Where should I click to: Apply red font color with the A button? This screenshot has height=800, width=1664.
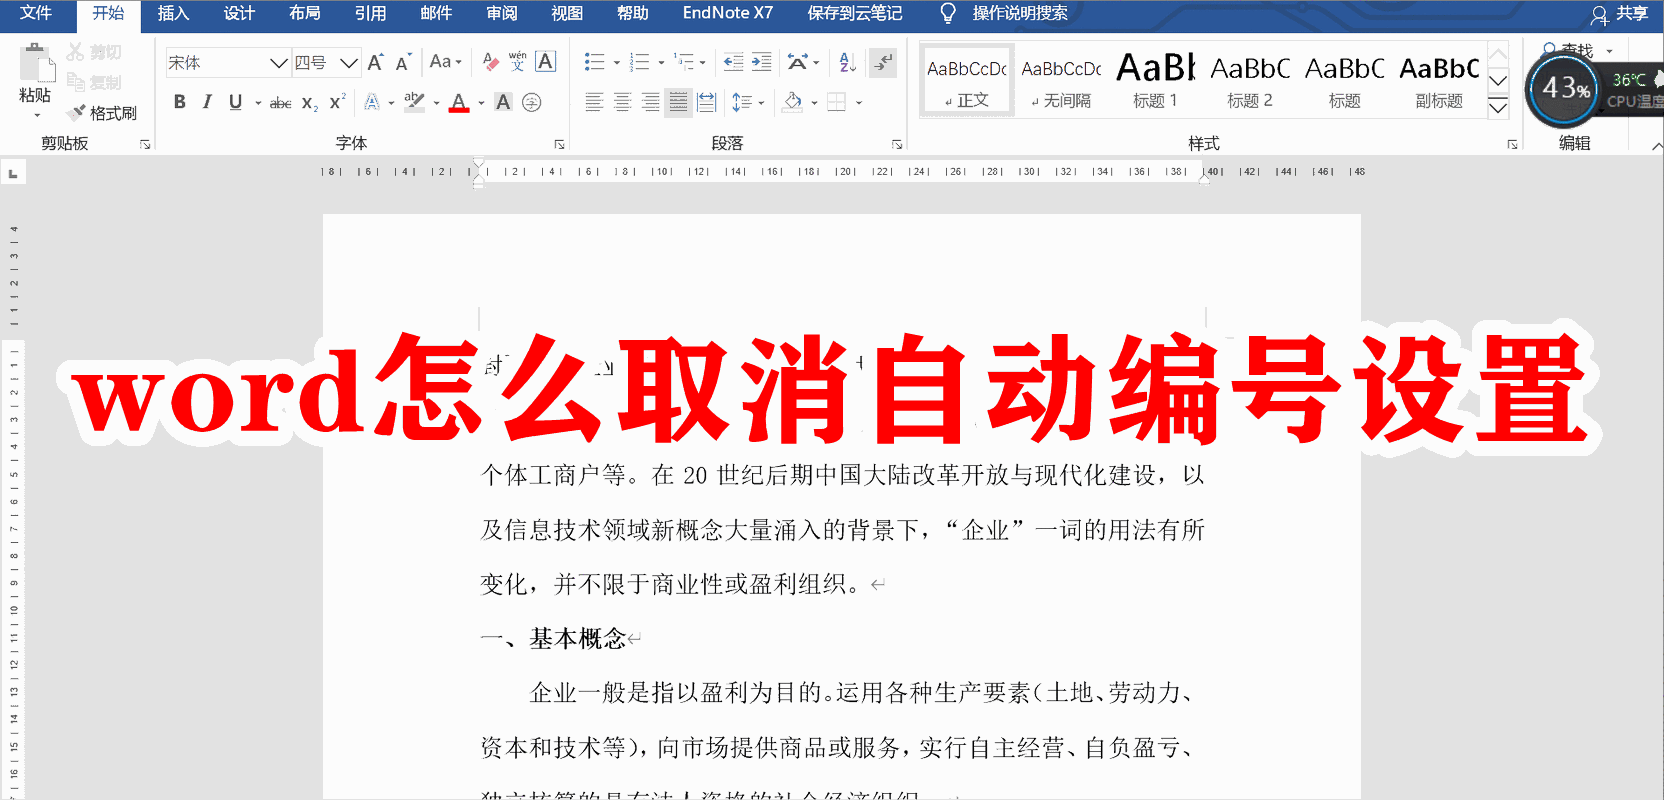(x=459, y=102)
